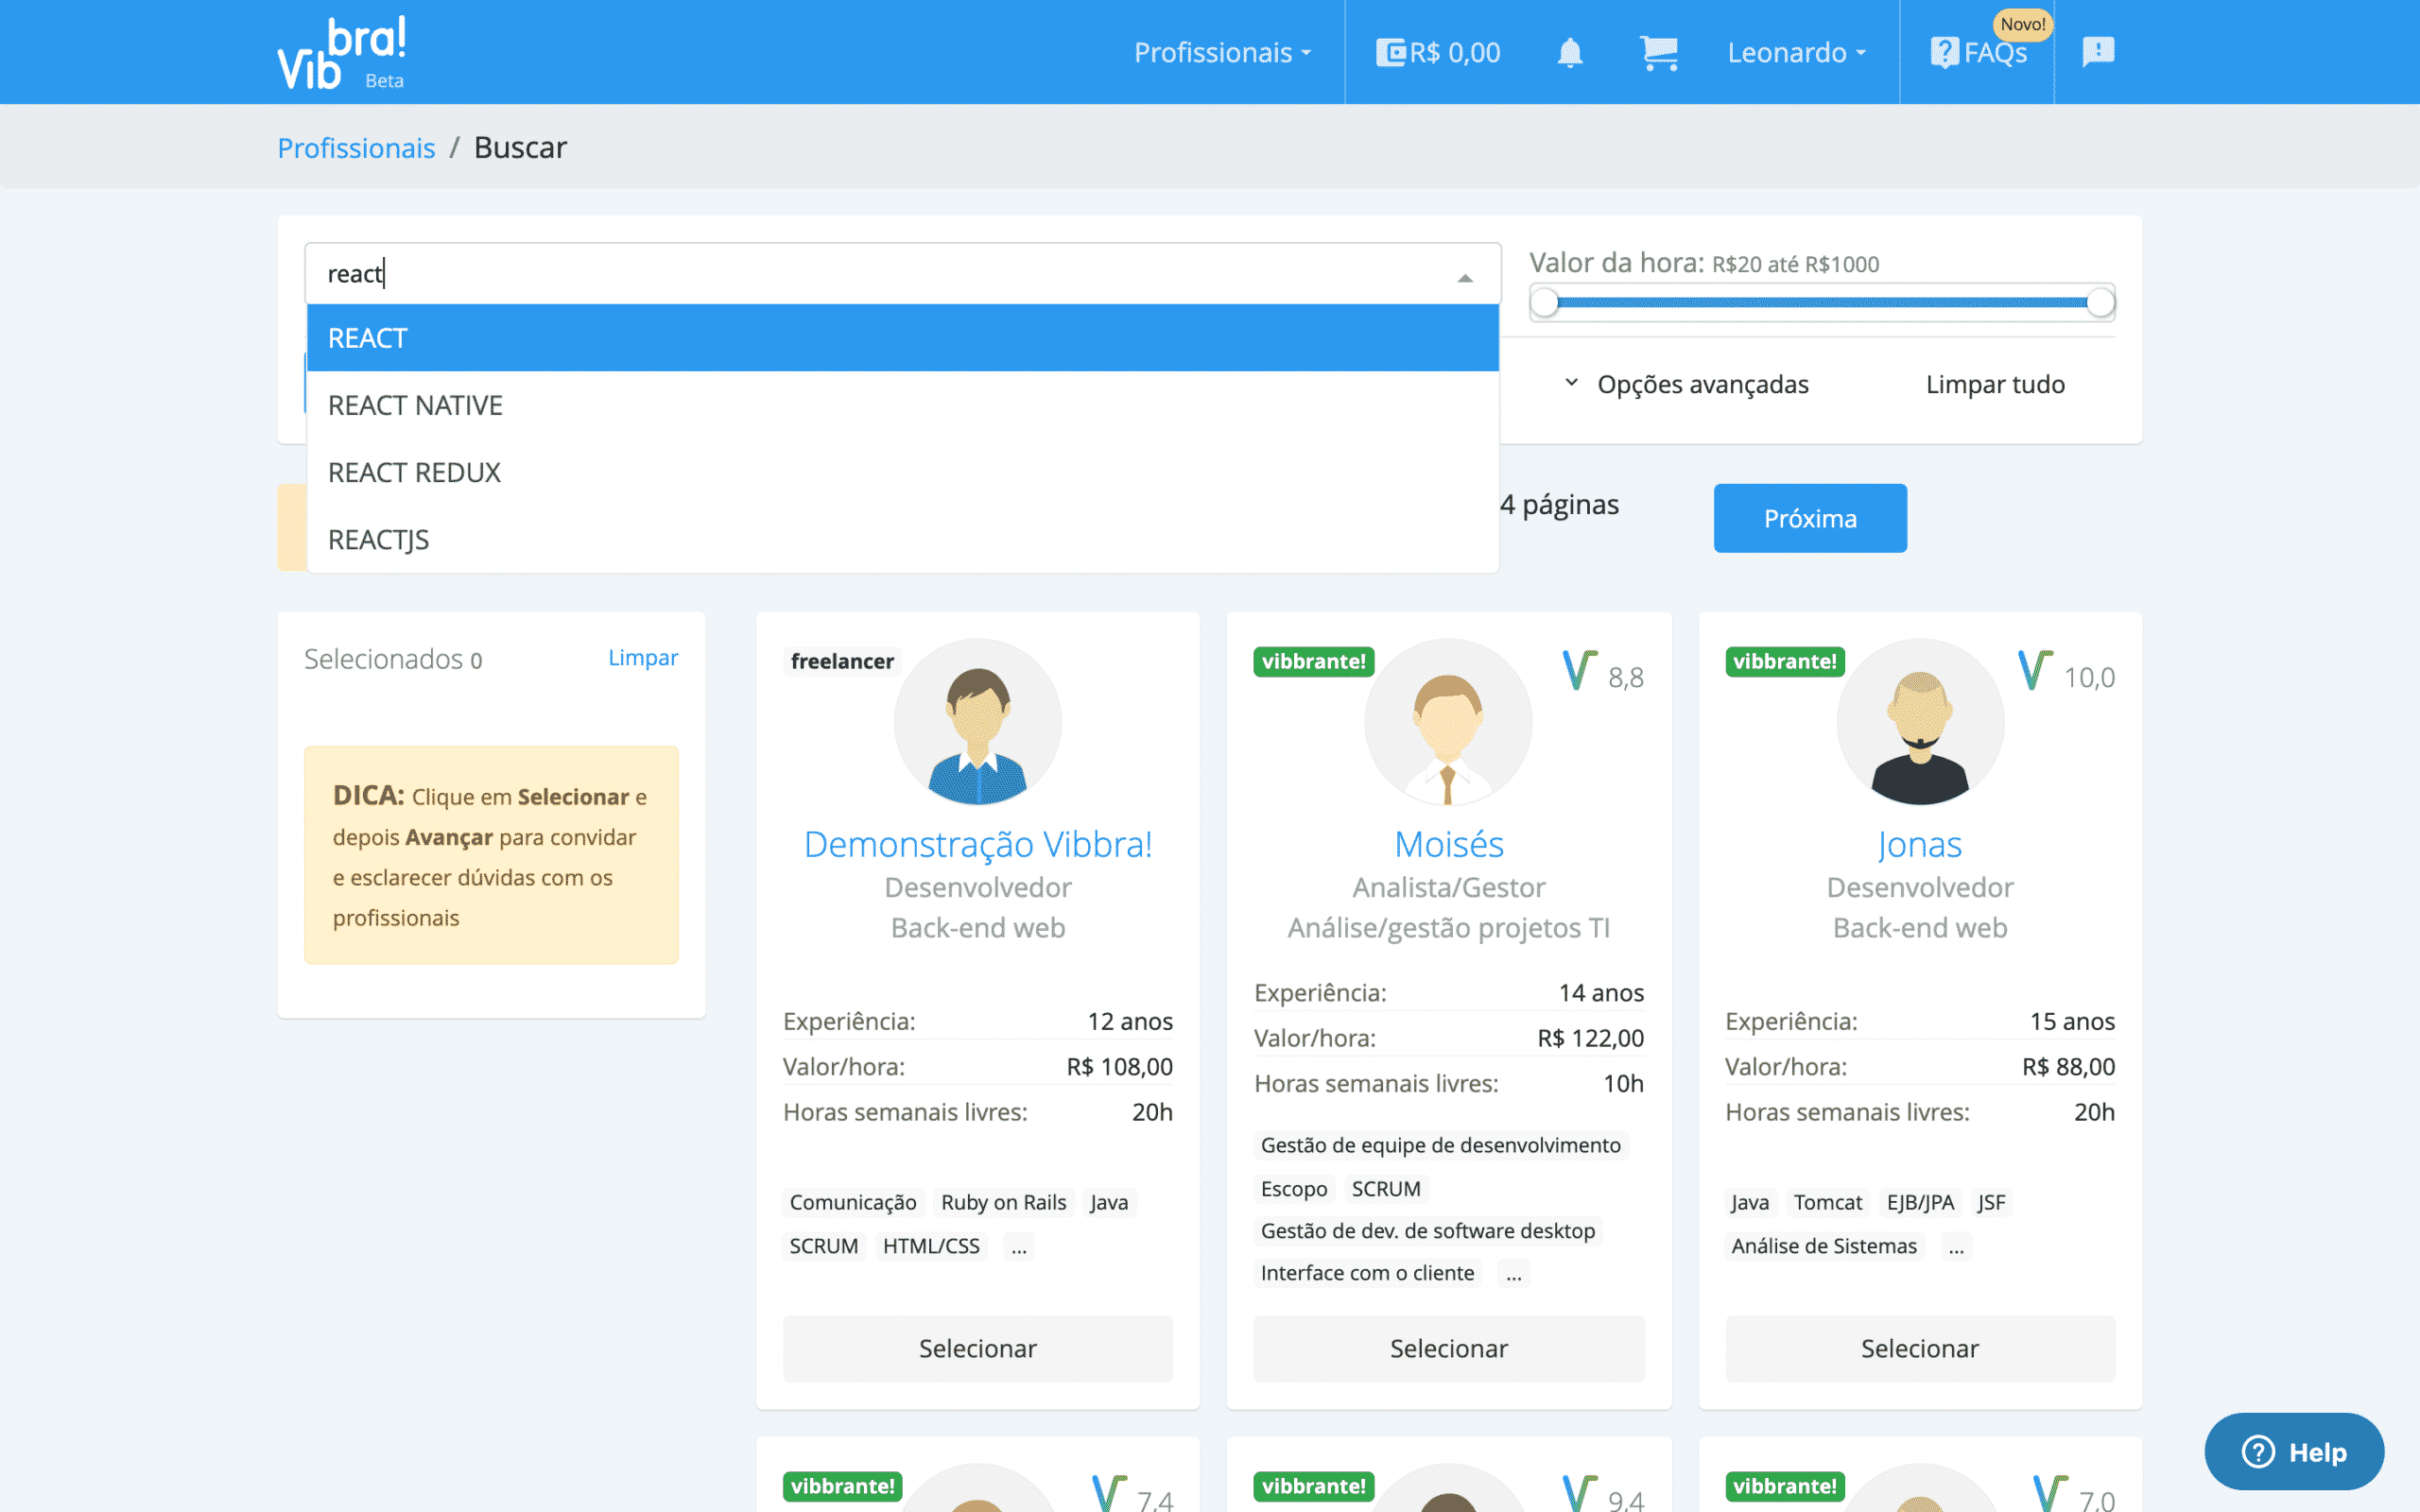Click minimum hourly rate slider handle

click(x=1544, y=302)
